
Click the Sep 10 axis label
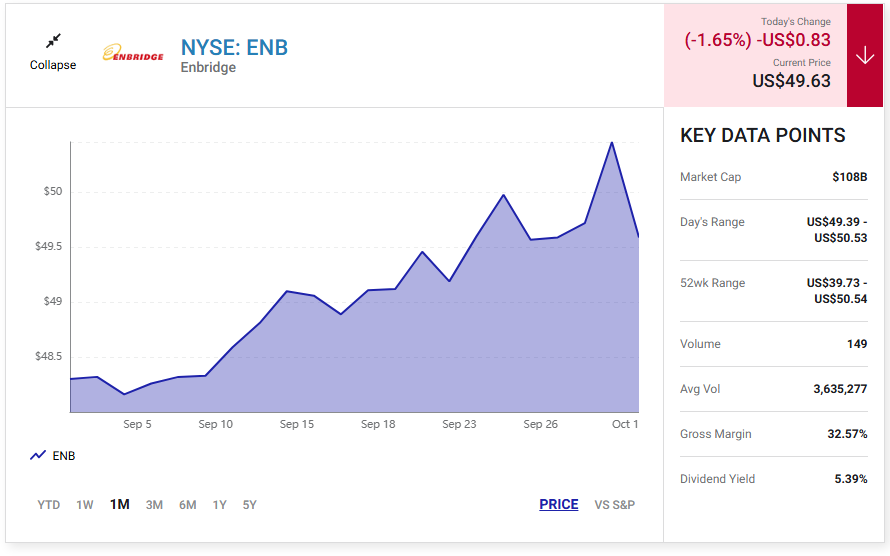coord(216,424)
